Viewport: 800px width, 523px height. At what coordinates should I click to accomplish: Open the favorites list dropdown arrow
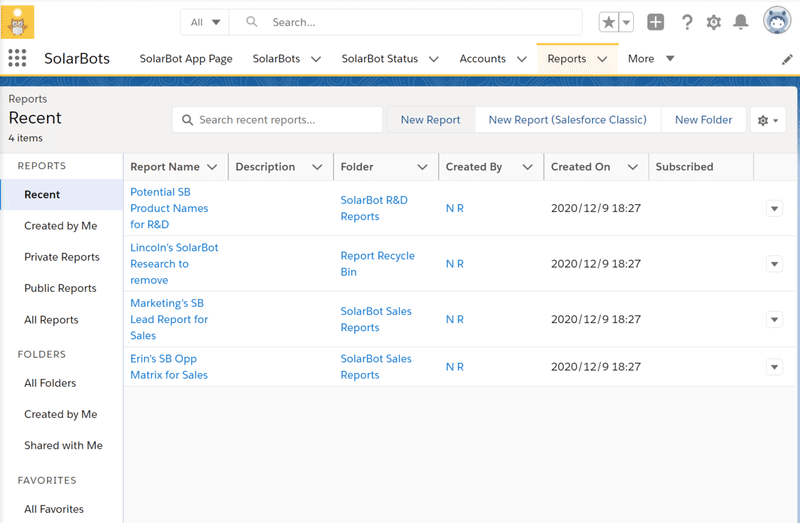point(627,22)
